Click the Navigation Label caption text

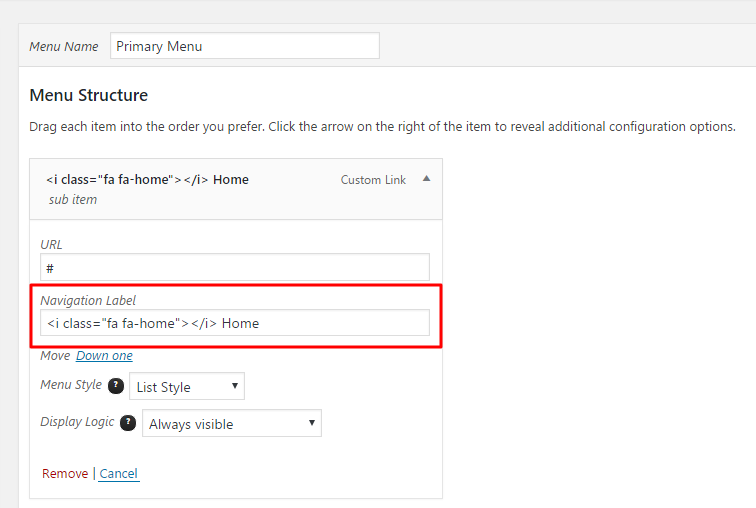pyautogui.click(x=88, y=300)
